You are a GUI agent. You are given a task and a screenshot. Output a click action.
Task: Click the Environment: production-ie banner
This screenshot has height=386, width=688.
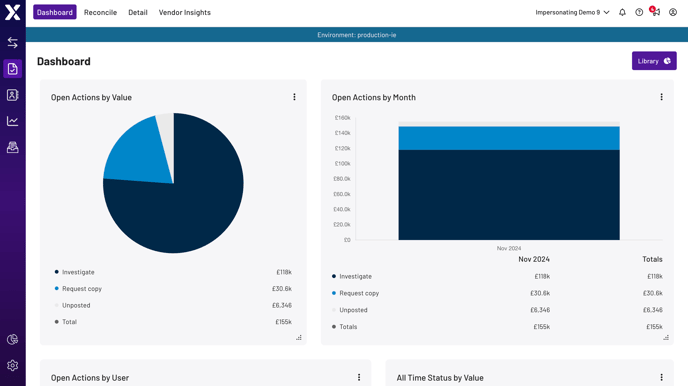coord(357,35)
